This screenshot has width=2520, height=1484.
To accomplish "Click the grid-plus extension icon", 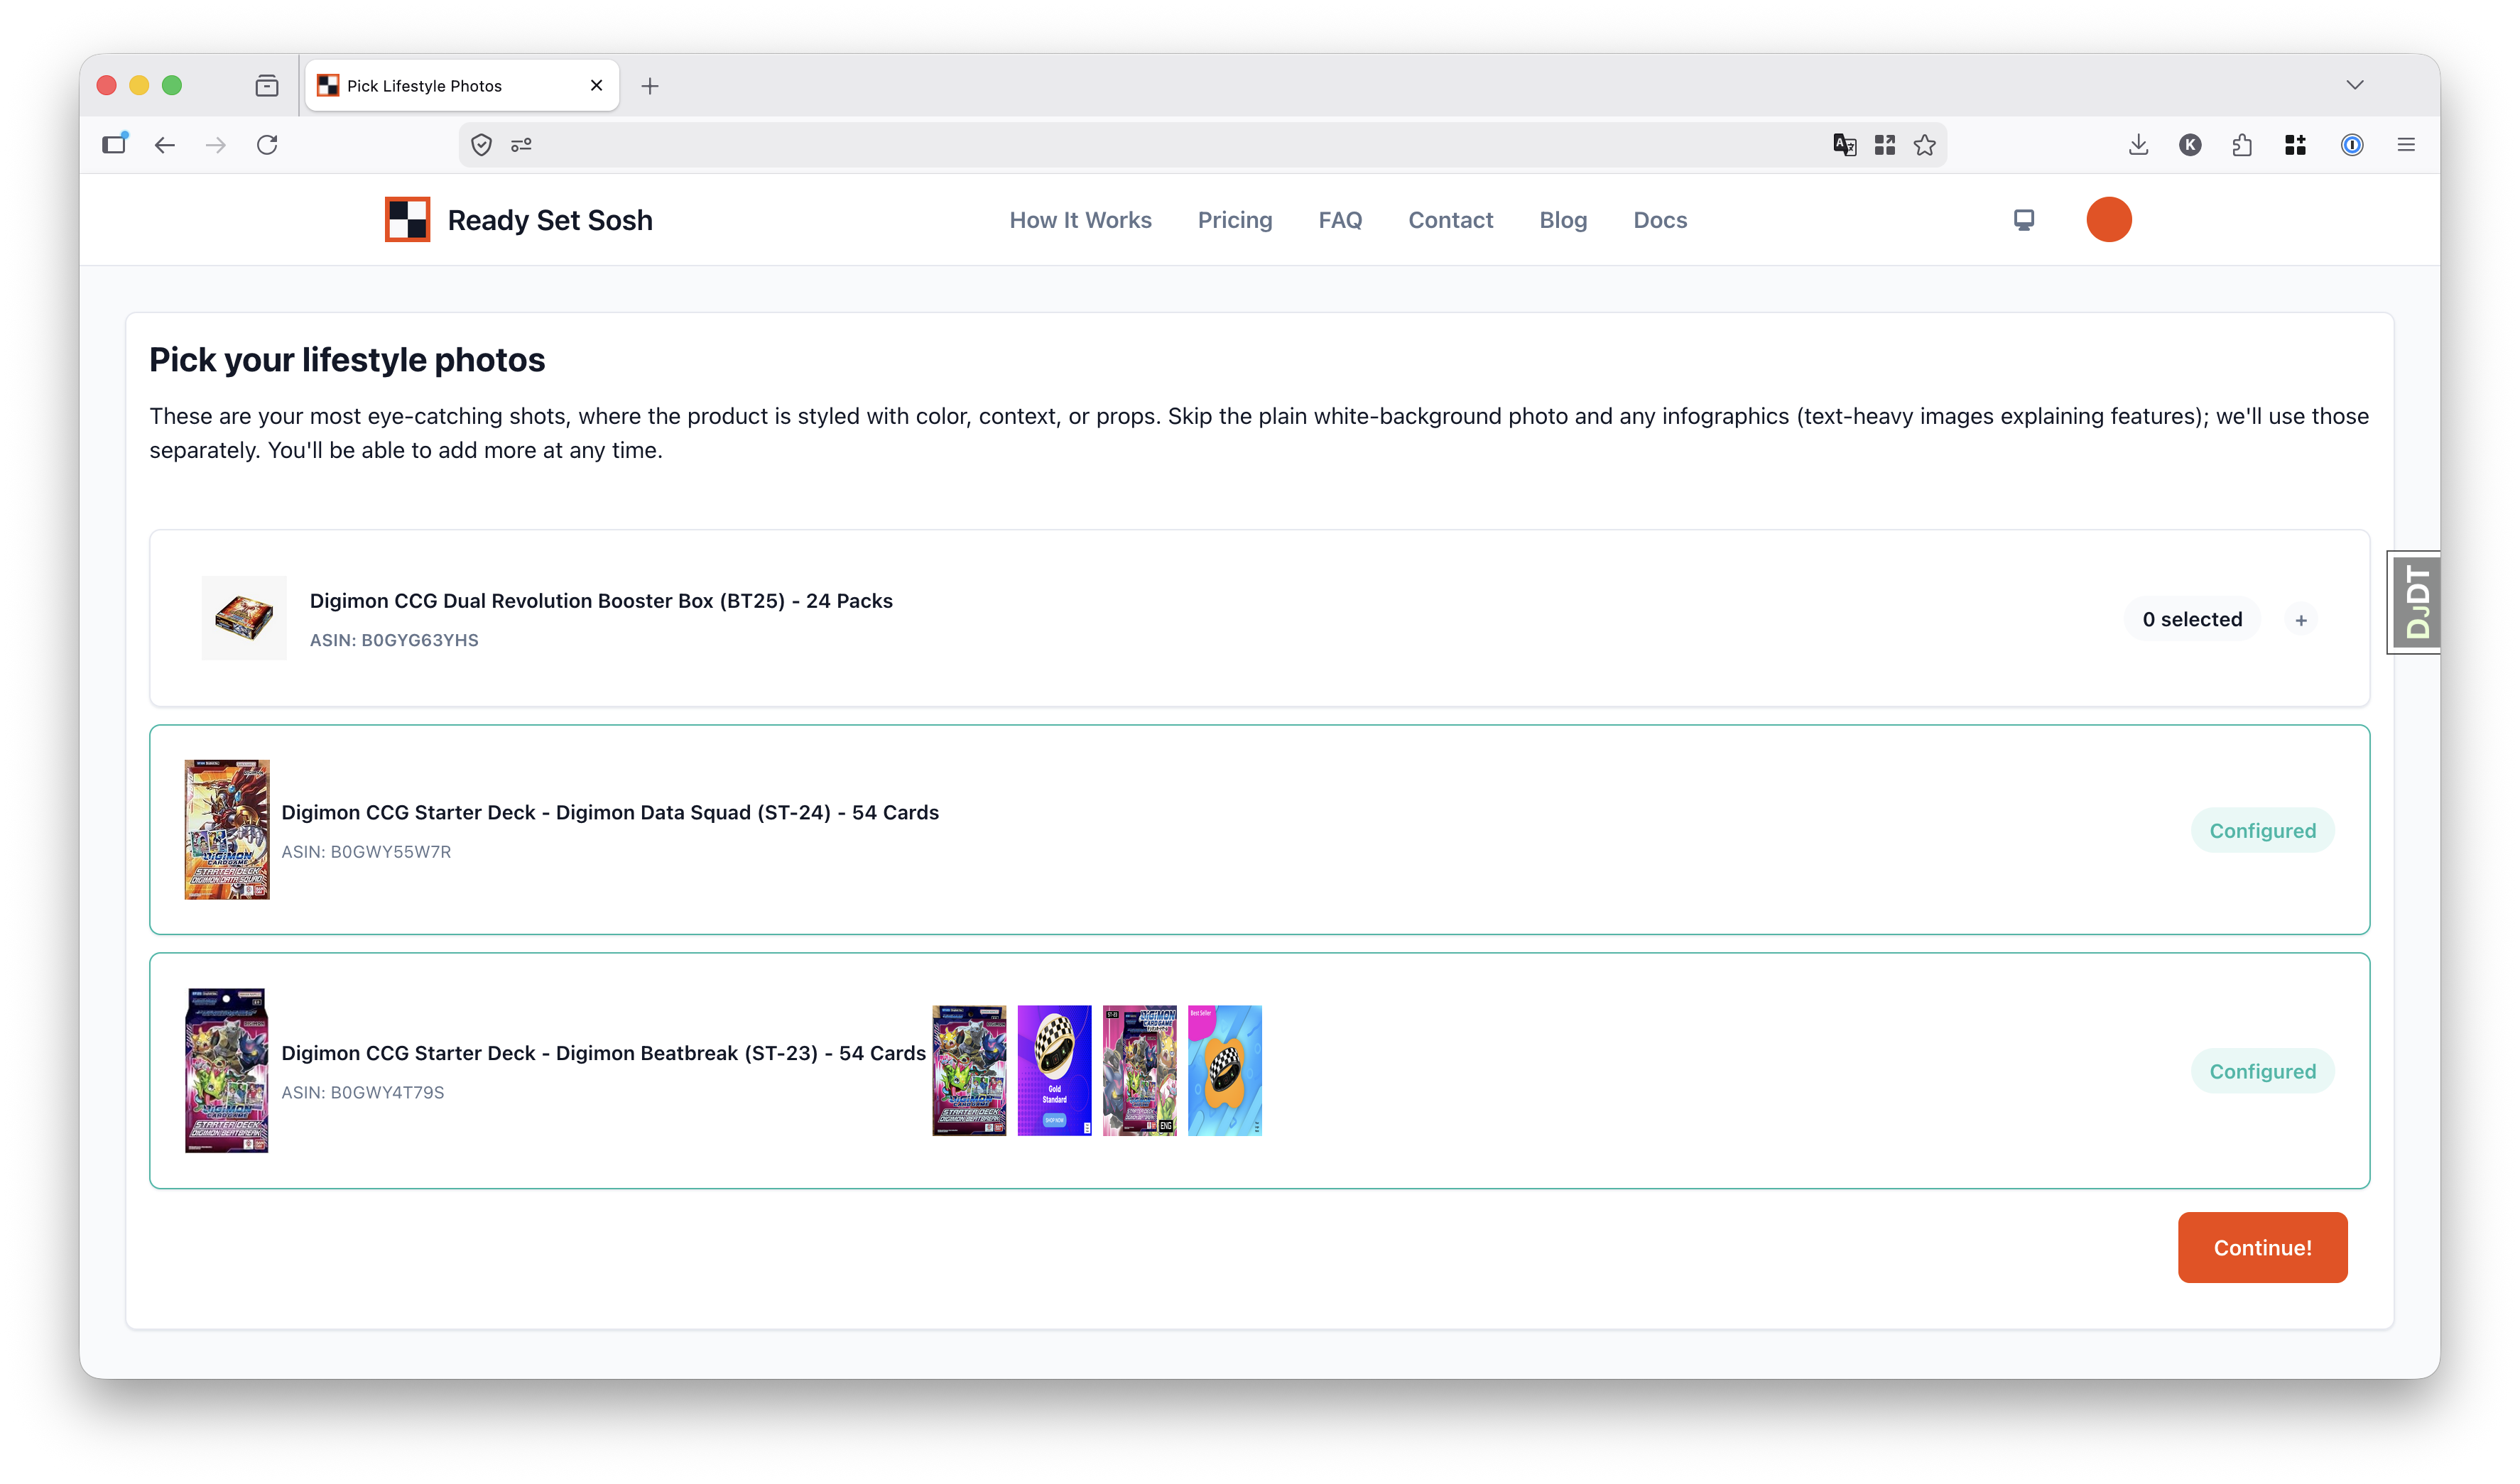I will tap(2295, 145).
